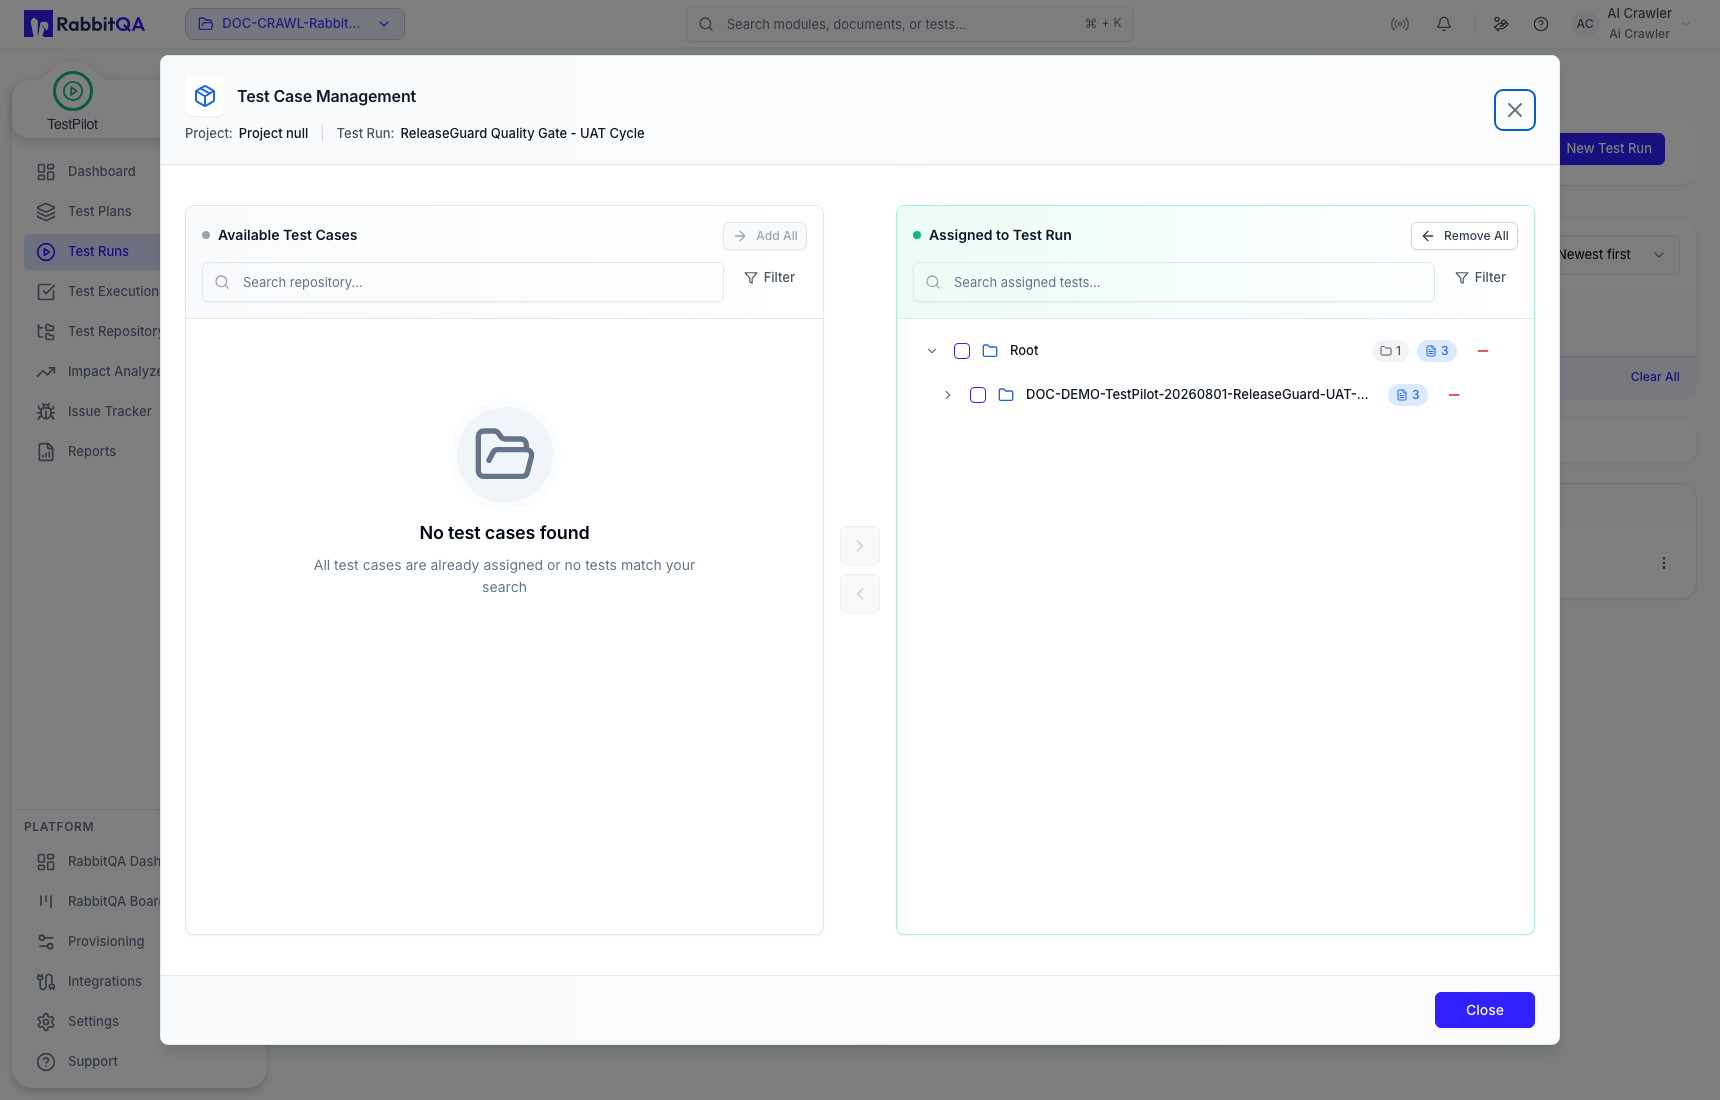Image resolution: width=1720 pixels, height=1100 pixels.
Task: Click the move-left arrow button
Action: (860, 594)
